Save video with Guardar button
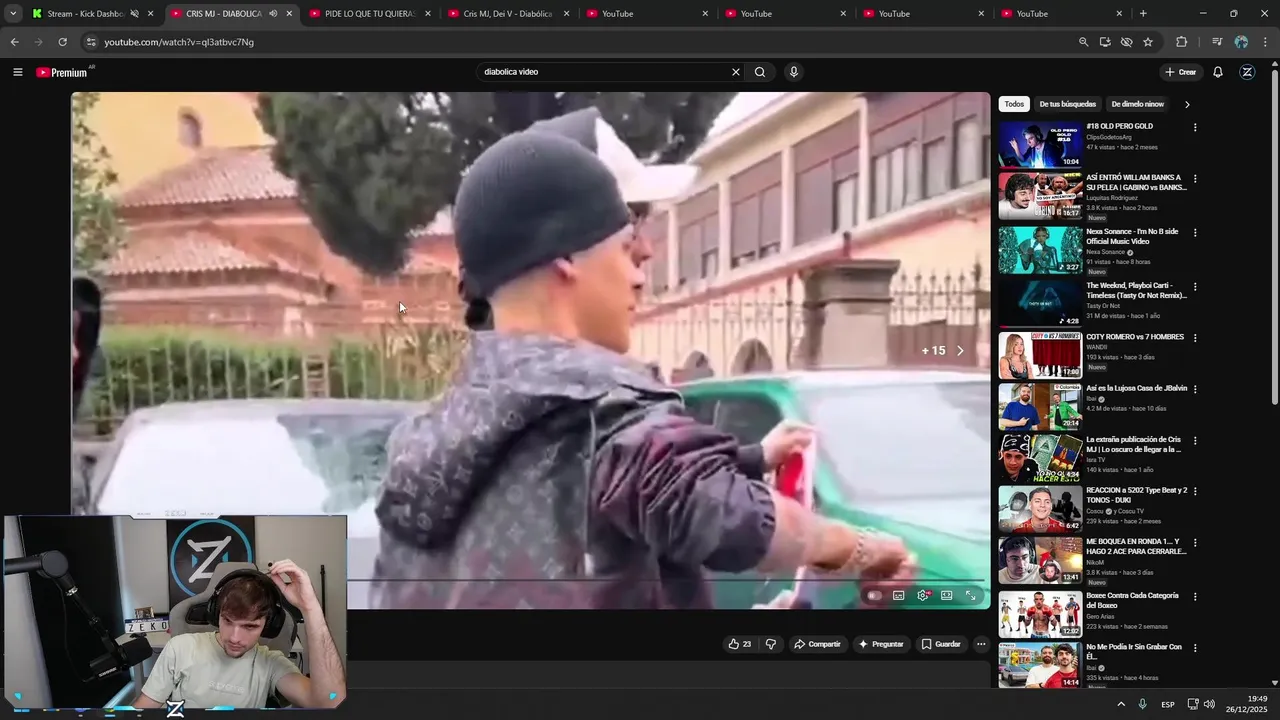Viewport: 1280px width, 720px height. click(x=941, y=644)
